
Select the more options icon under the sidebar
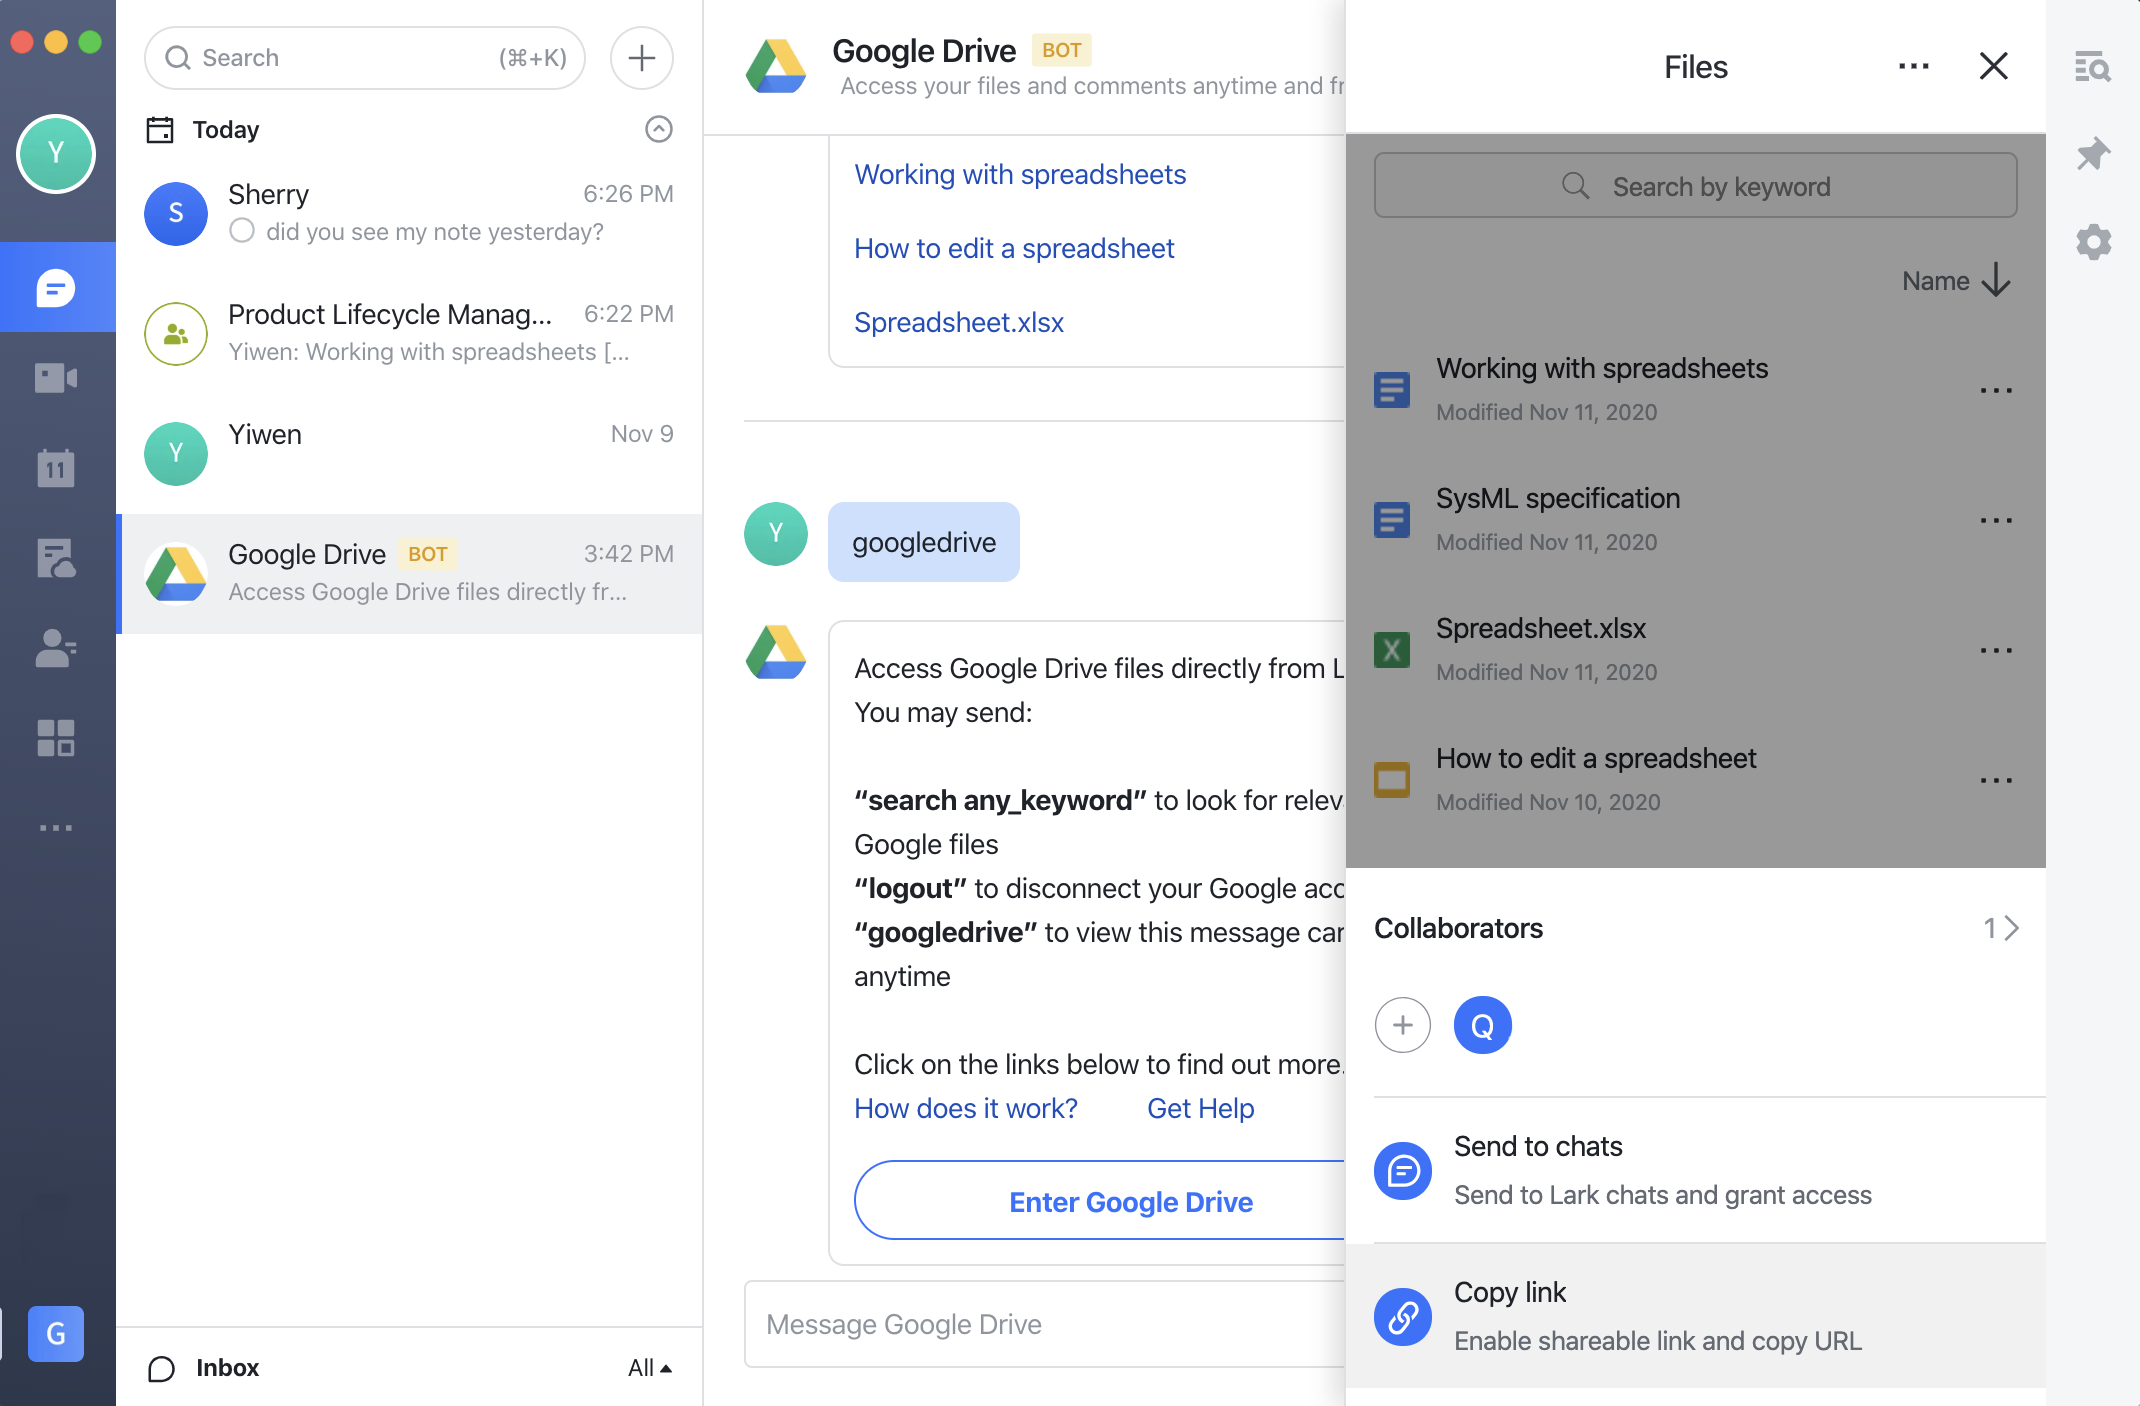57,827
